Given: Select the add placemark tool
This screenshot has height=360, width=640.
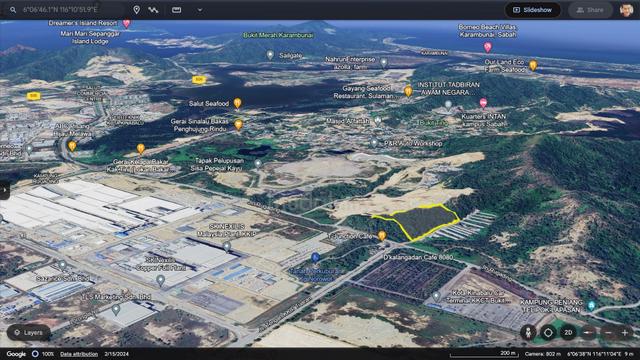Looking at the screenshot, I should 136,10.
